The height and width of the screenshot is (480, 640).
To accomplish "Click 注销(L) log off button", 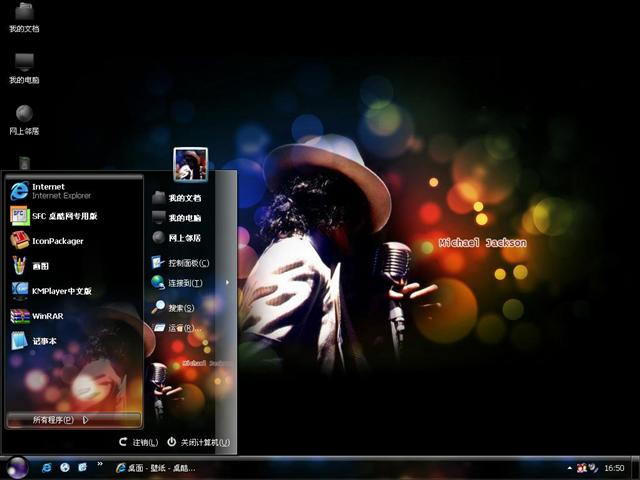I will tap(138, 442).
